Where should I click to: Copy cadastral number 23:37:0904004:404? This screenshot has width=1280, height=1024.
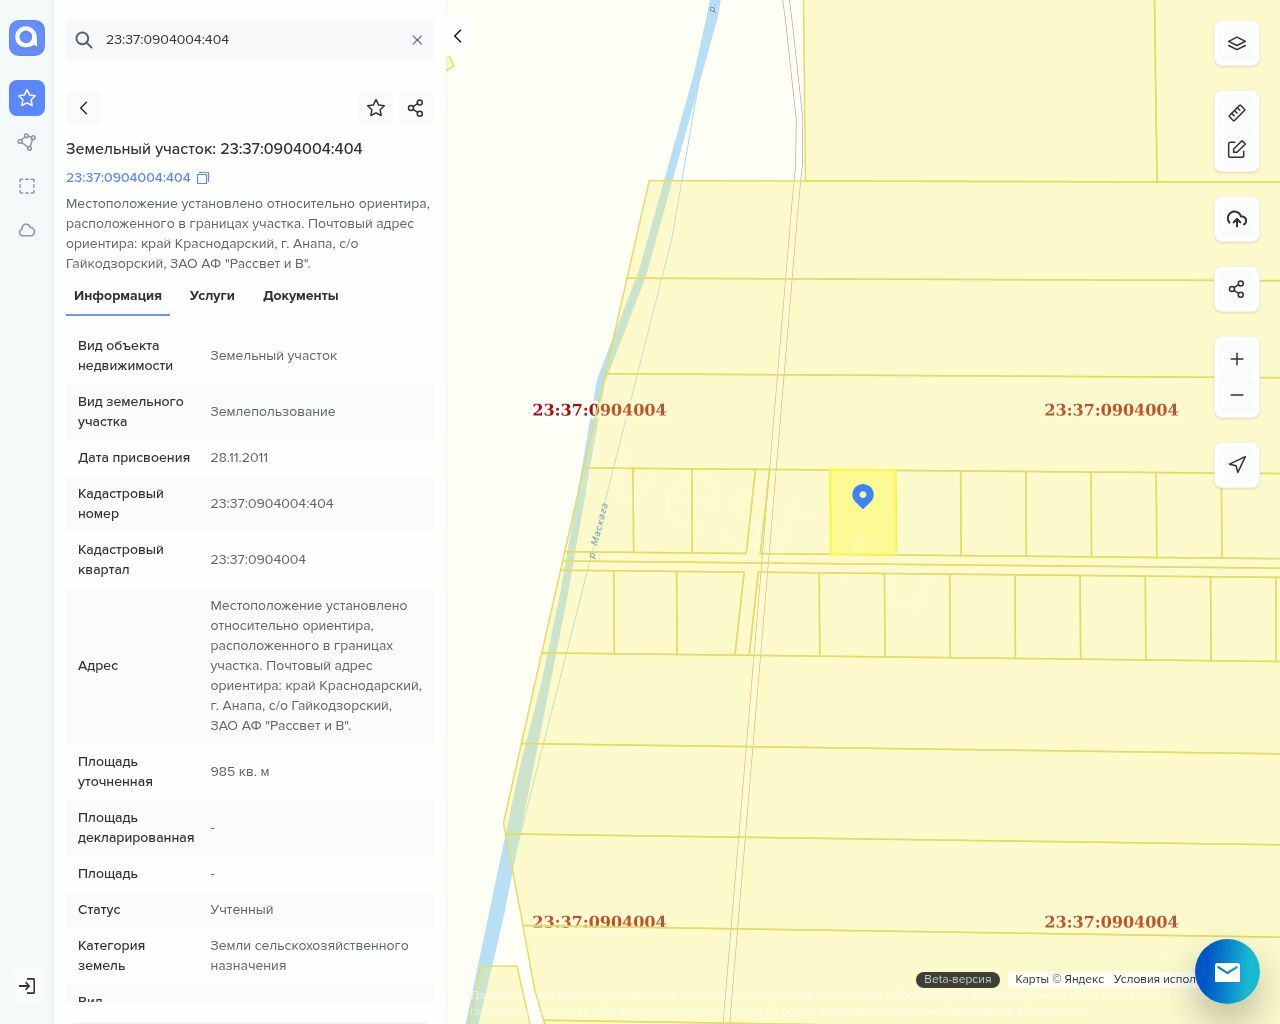coord(203,178)
